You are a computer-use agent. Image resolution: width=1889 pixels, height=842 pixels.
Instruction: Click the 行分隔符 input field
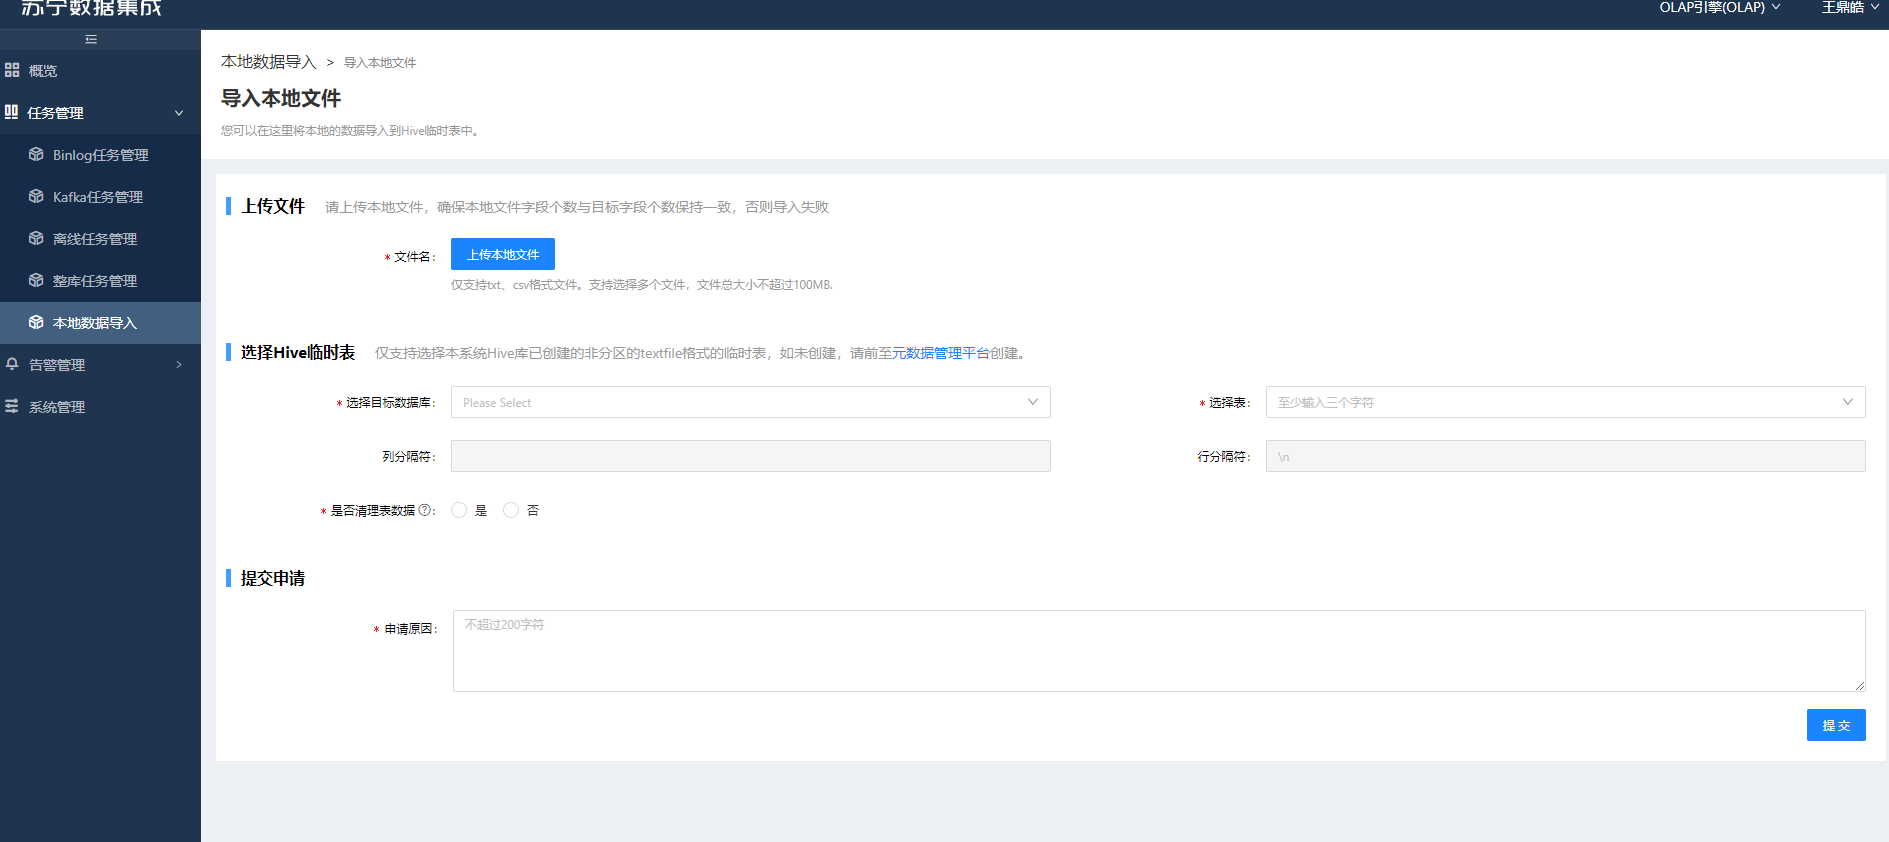(x=1565, y=456)
